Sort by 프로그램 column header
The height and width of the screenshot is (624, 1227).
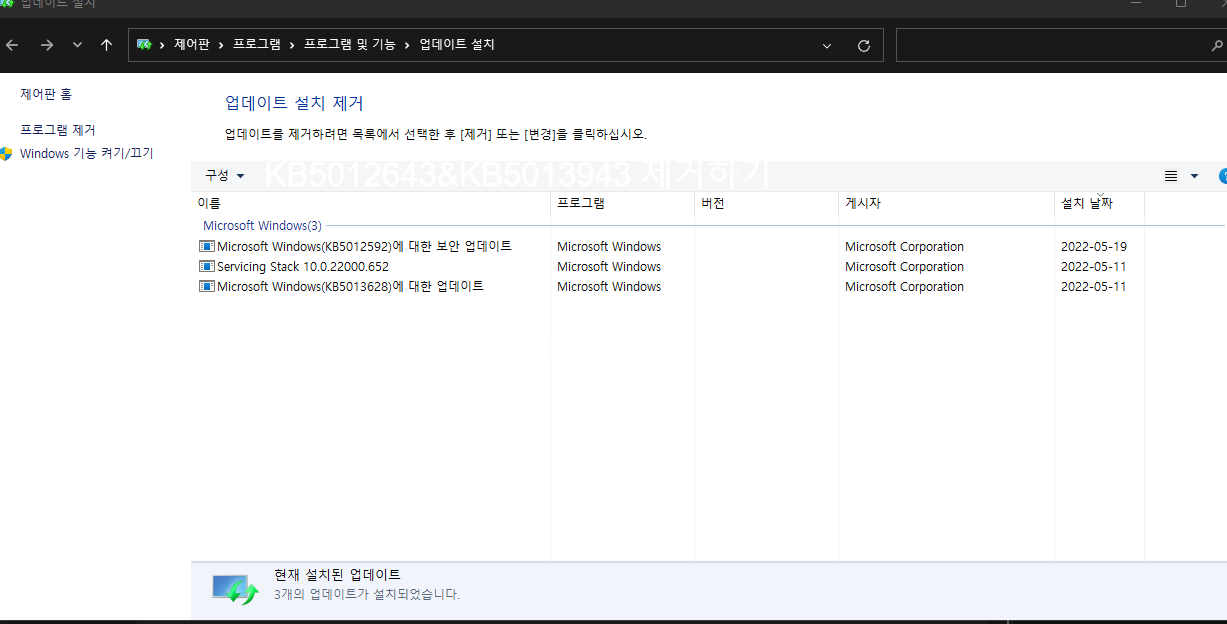click(x=622, y=203)
